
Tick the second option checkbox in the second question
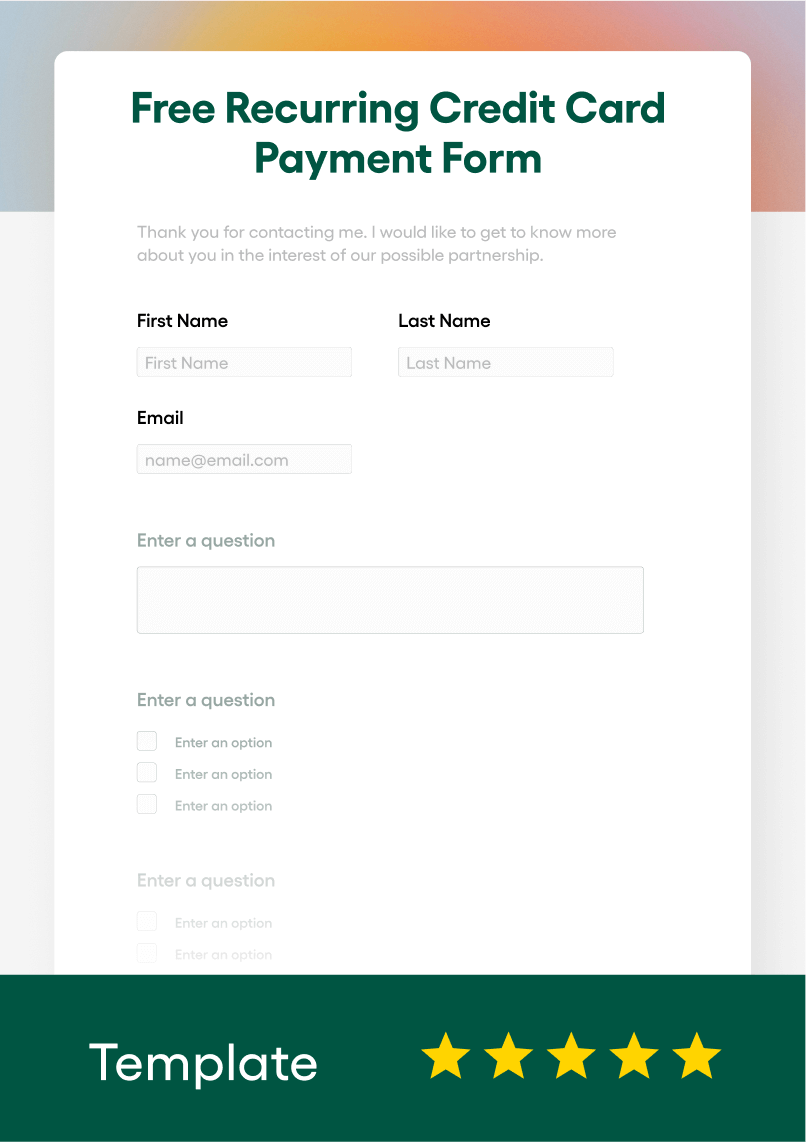[x=147, y=773]
